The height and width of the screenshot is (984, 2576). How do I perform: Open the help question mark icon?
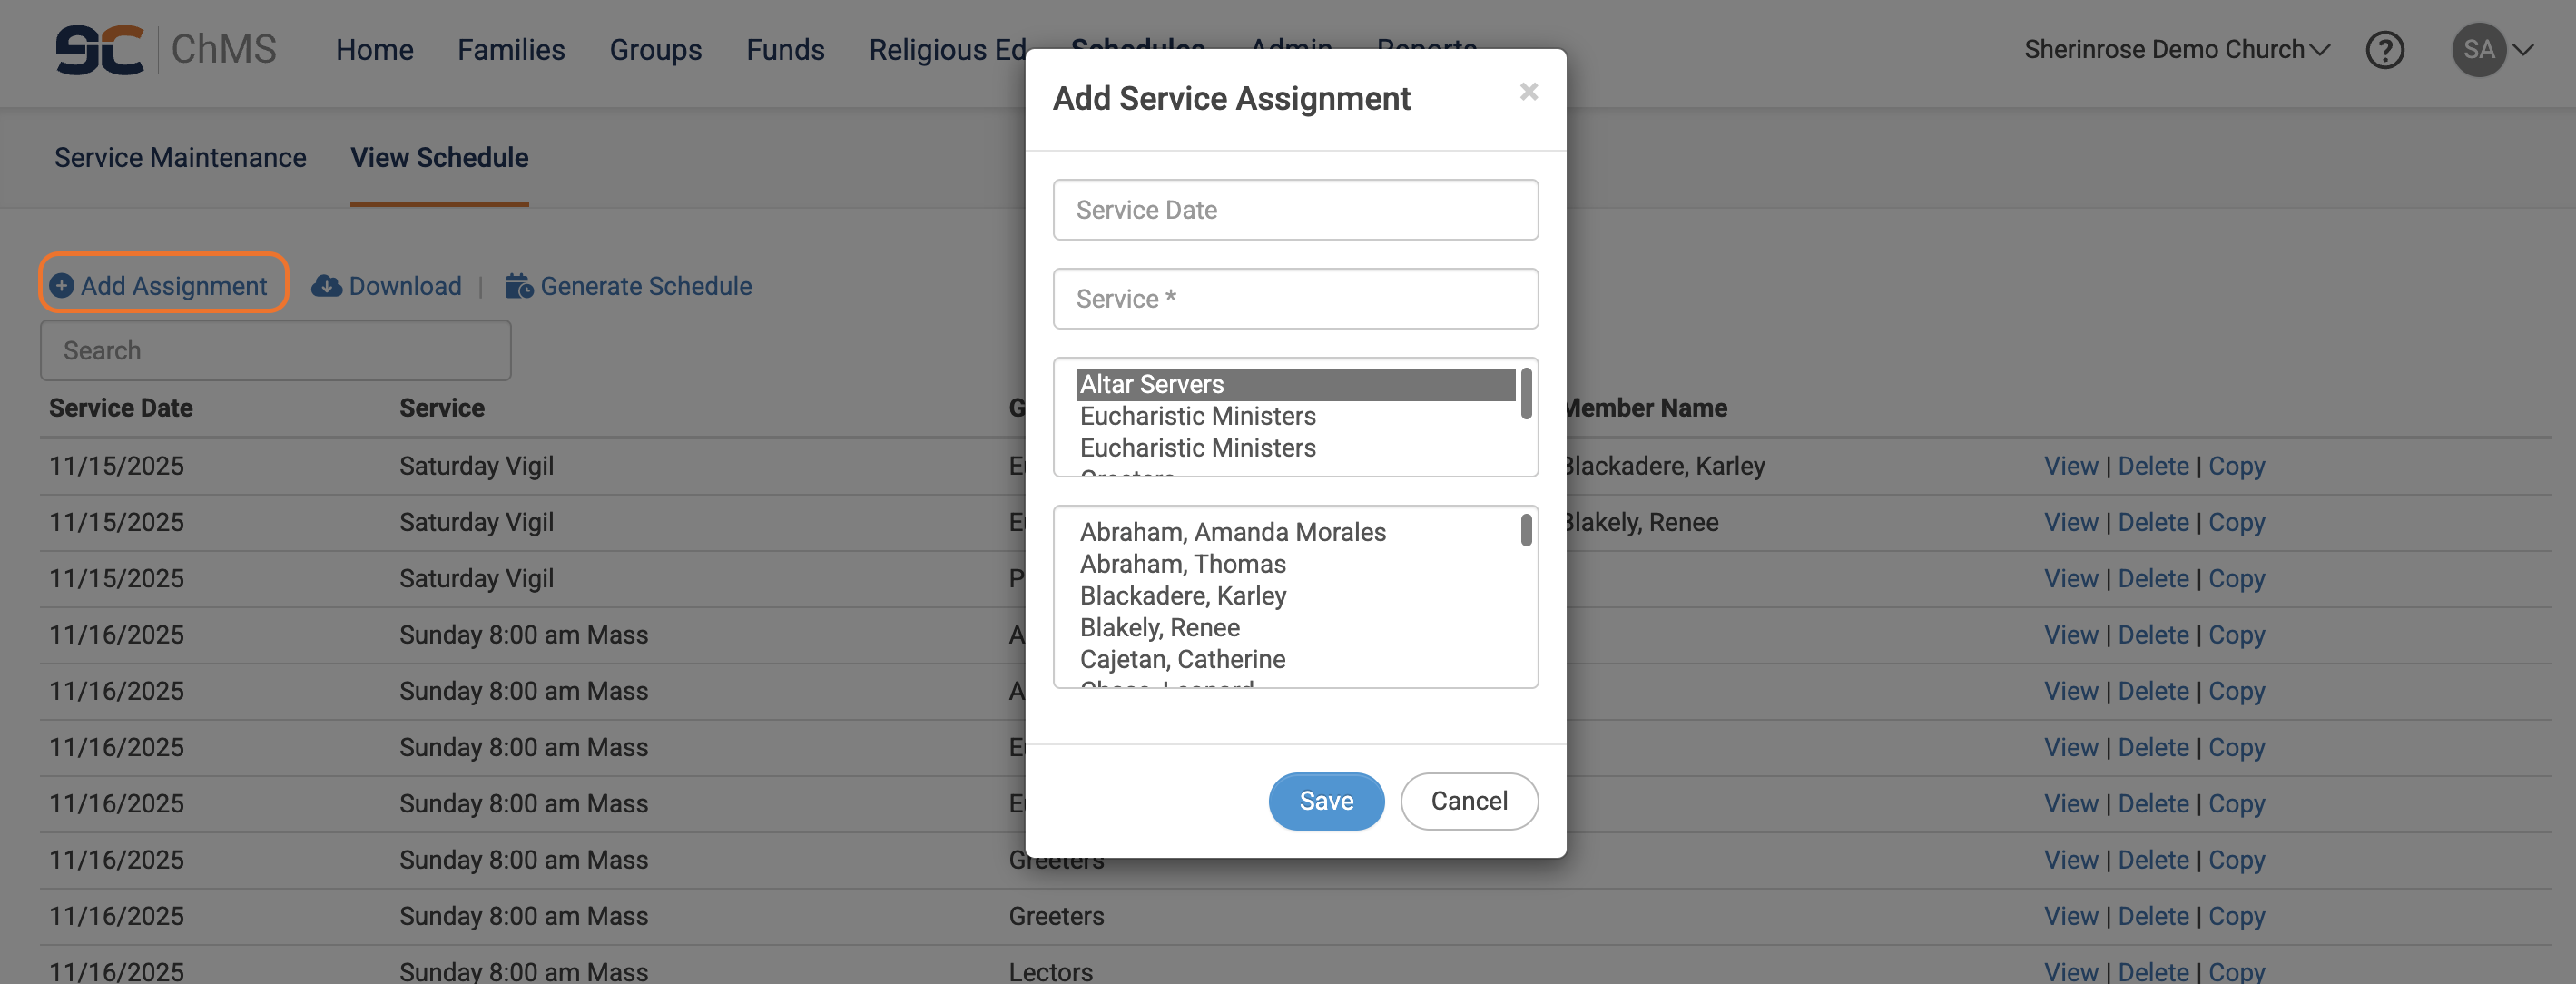tap(2384, 49)
